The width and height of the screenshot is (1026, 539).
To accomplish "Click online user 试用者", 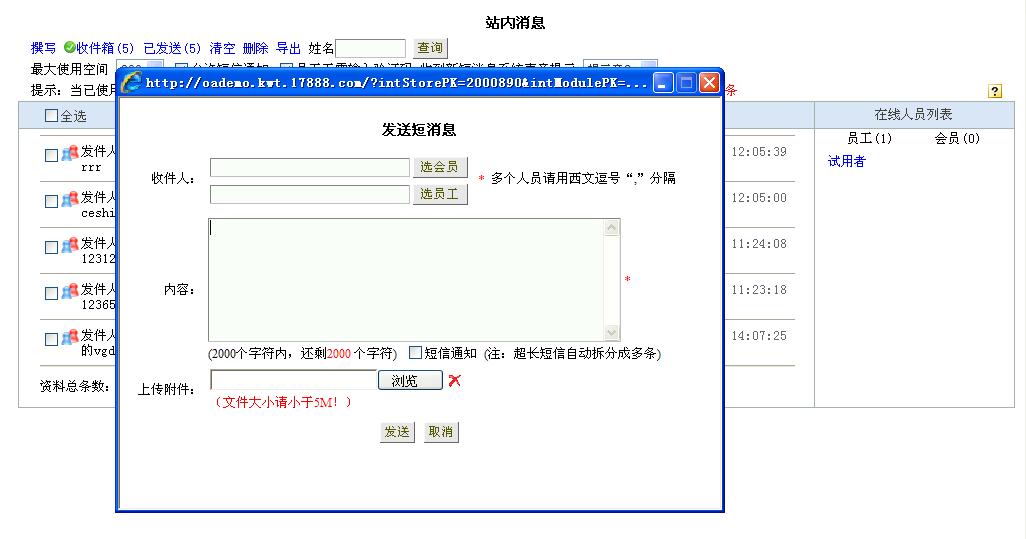I will click(846, 161).
